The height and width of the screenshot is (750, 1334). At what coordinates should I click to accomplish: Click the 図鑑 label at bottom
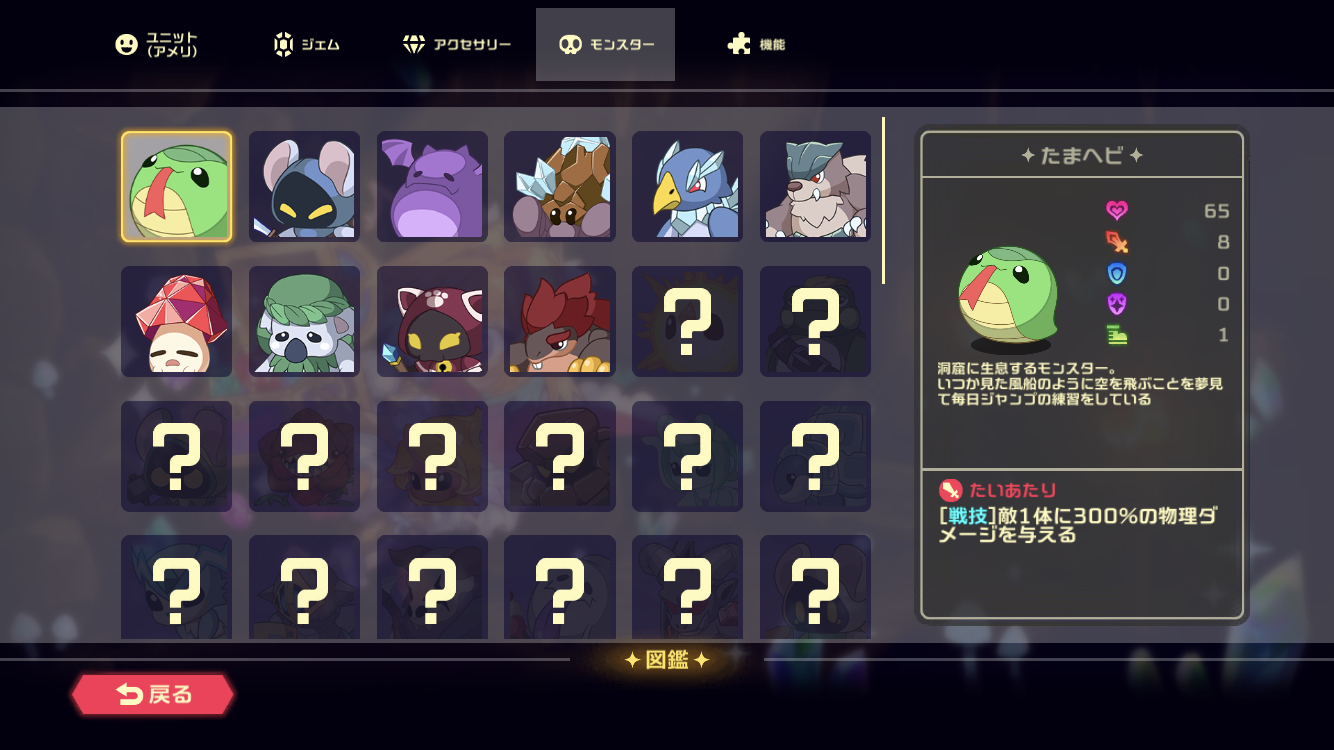coord(667,660)
